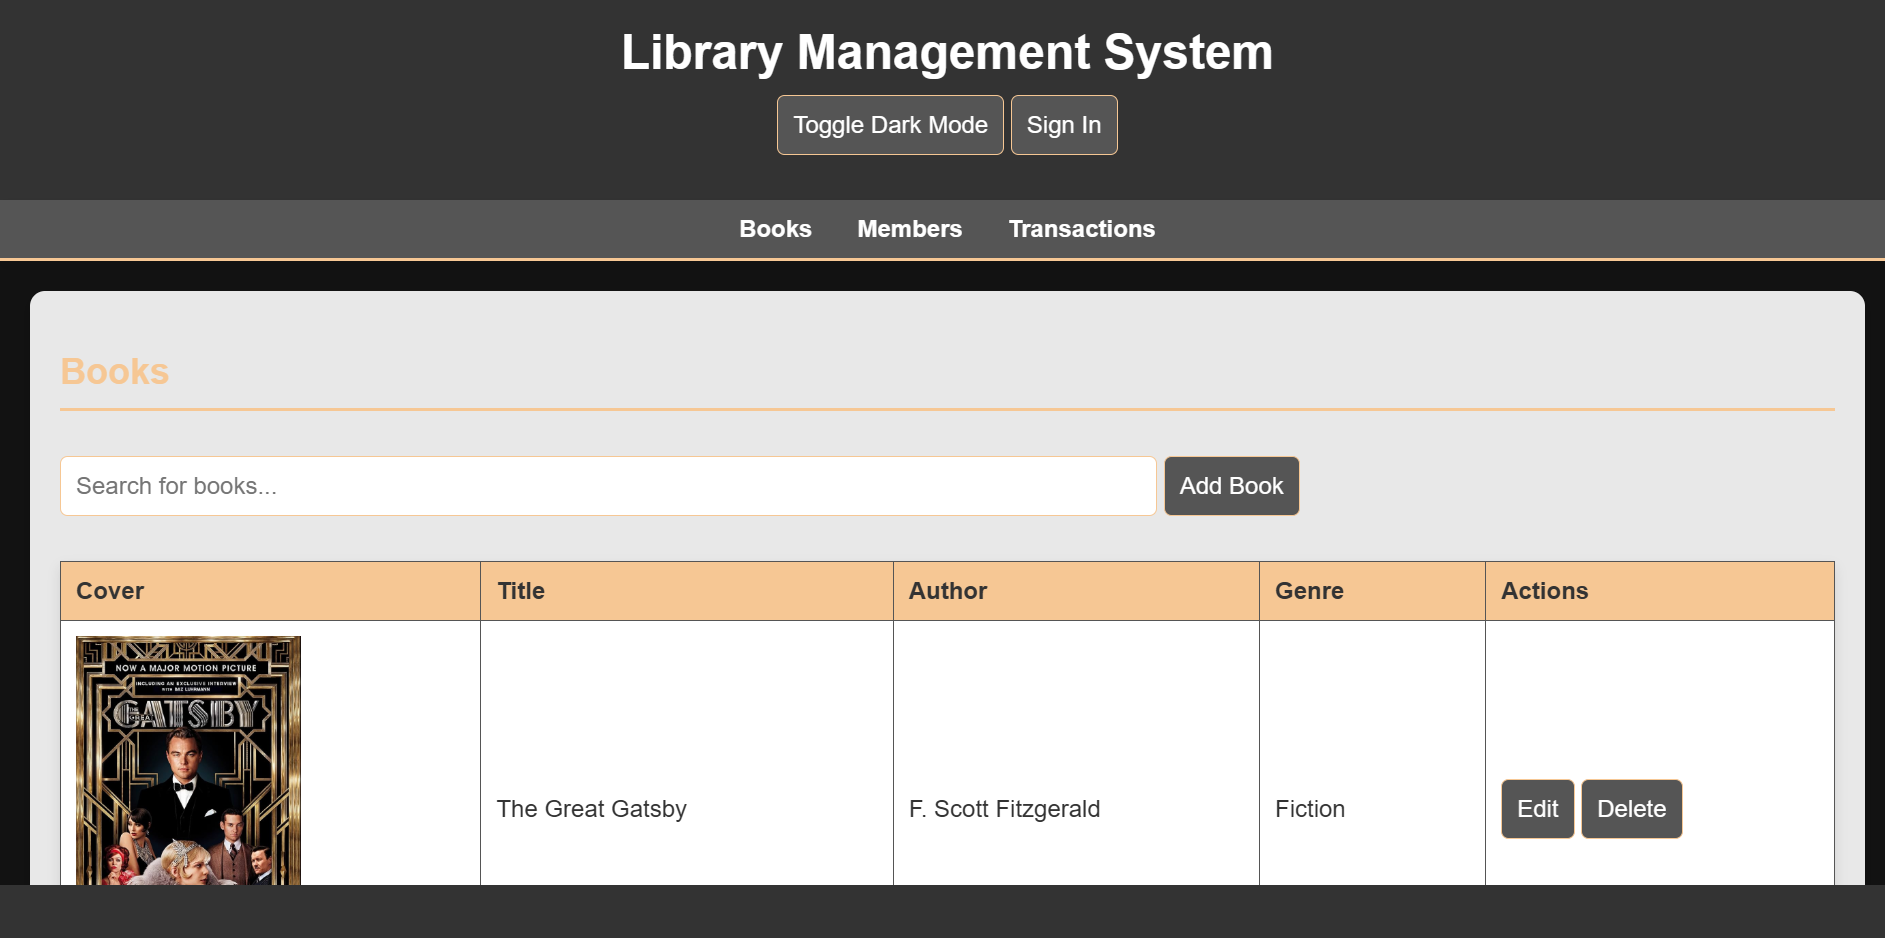This screenshot has width=1885, height=938.
Task: Click the Sign In button
Action: click(x=1063, y=125)
